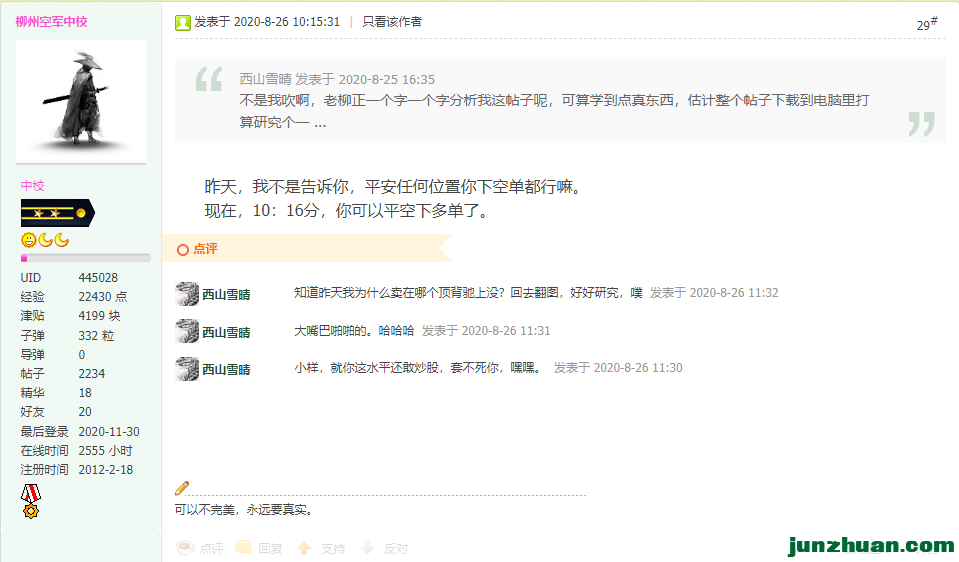This screenshot has width=959, height=562.
Task: Click the 帖子 count 2234
Action: tap(92, 374)
